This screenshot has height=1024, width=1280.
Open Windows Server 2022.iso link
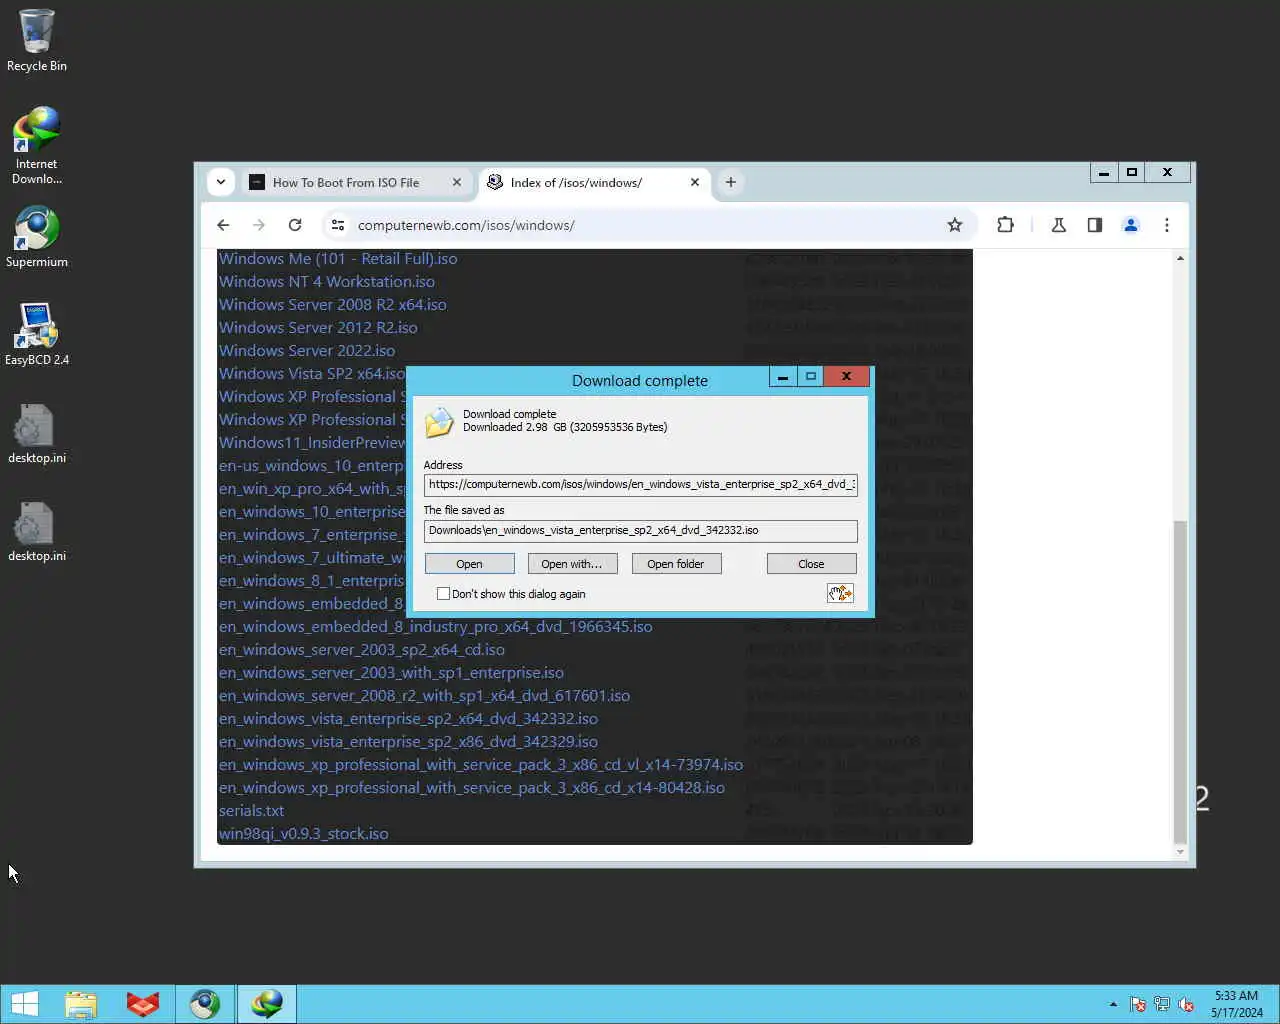[307, 351]
